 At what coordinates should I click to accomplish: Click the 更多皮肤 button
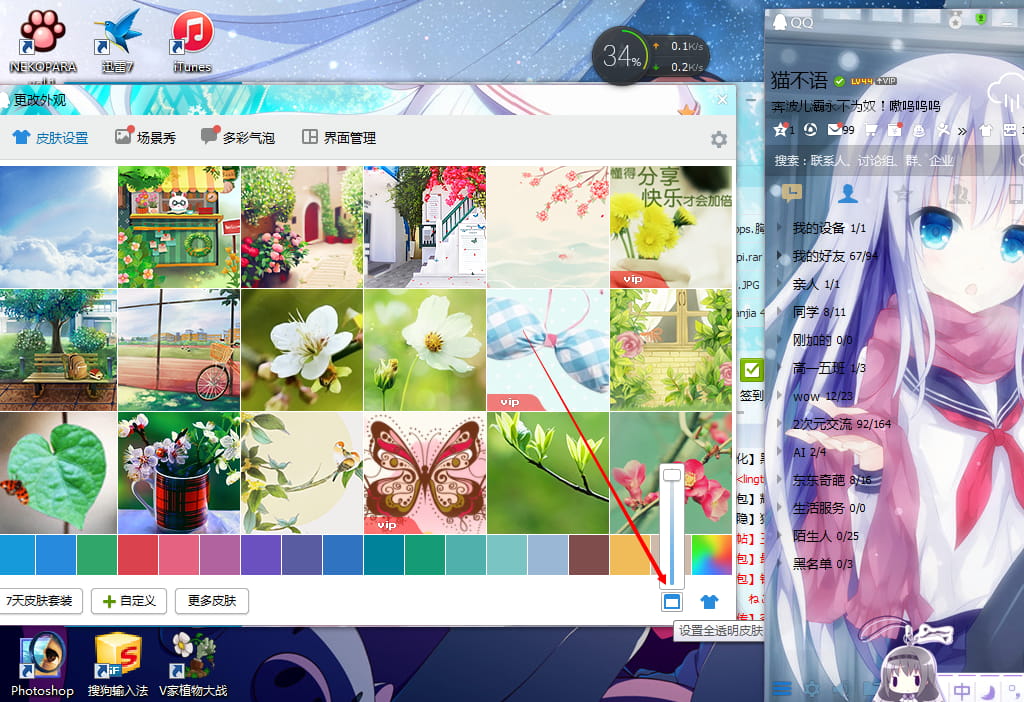pyautogui.click(x=211, y=601)
